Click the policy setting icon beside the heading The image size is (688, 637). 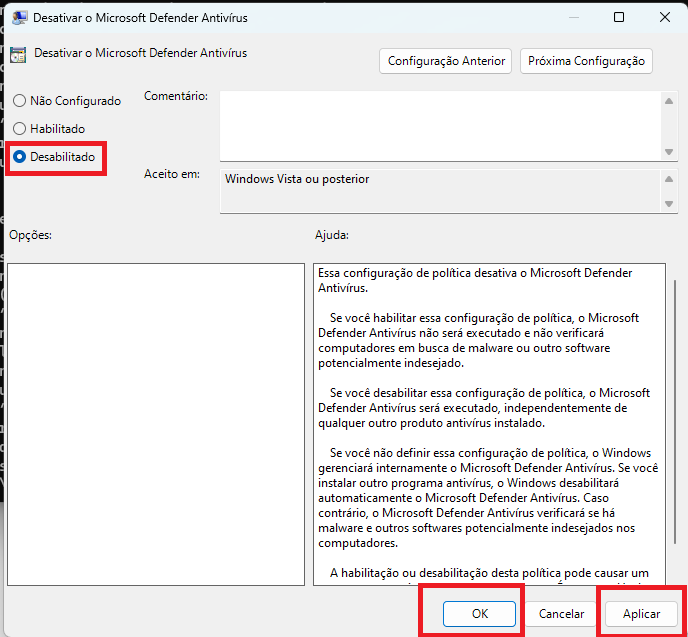point(18,54)
